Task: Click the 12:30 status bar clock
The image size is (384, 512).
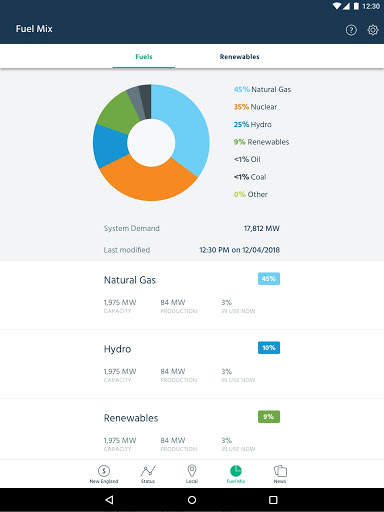Action: pos(371,6)
